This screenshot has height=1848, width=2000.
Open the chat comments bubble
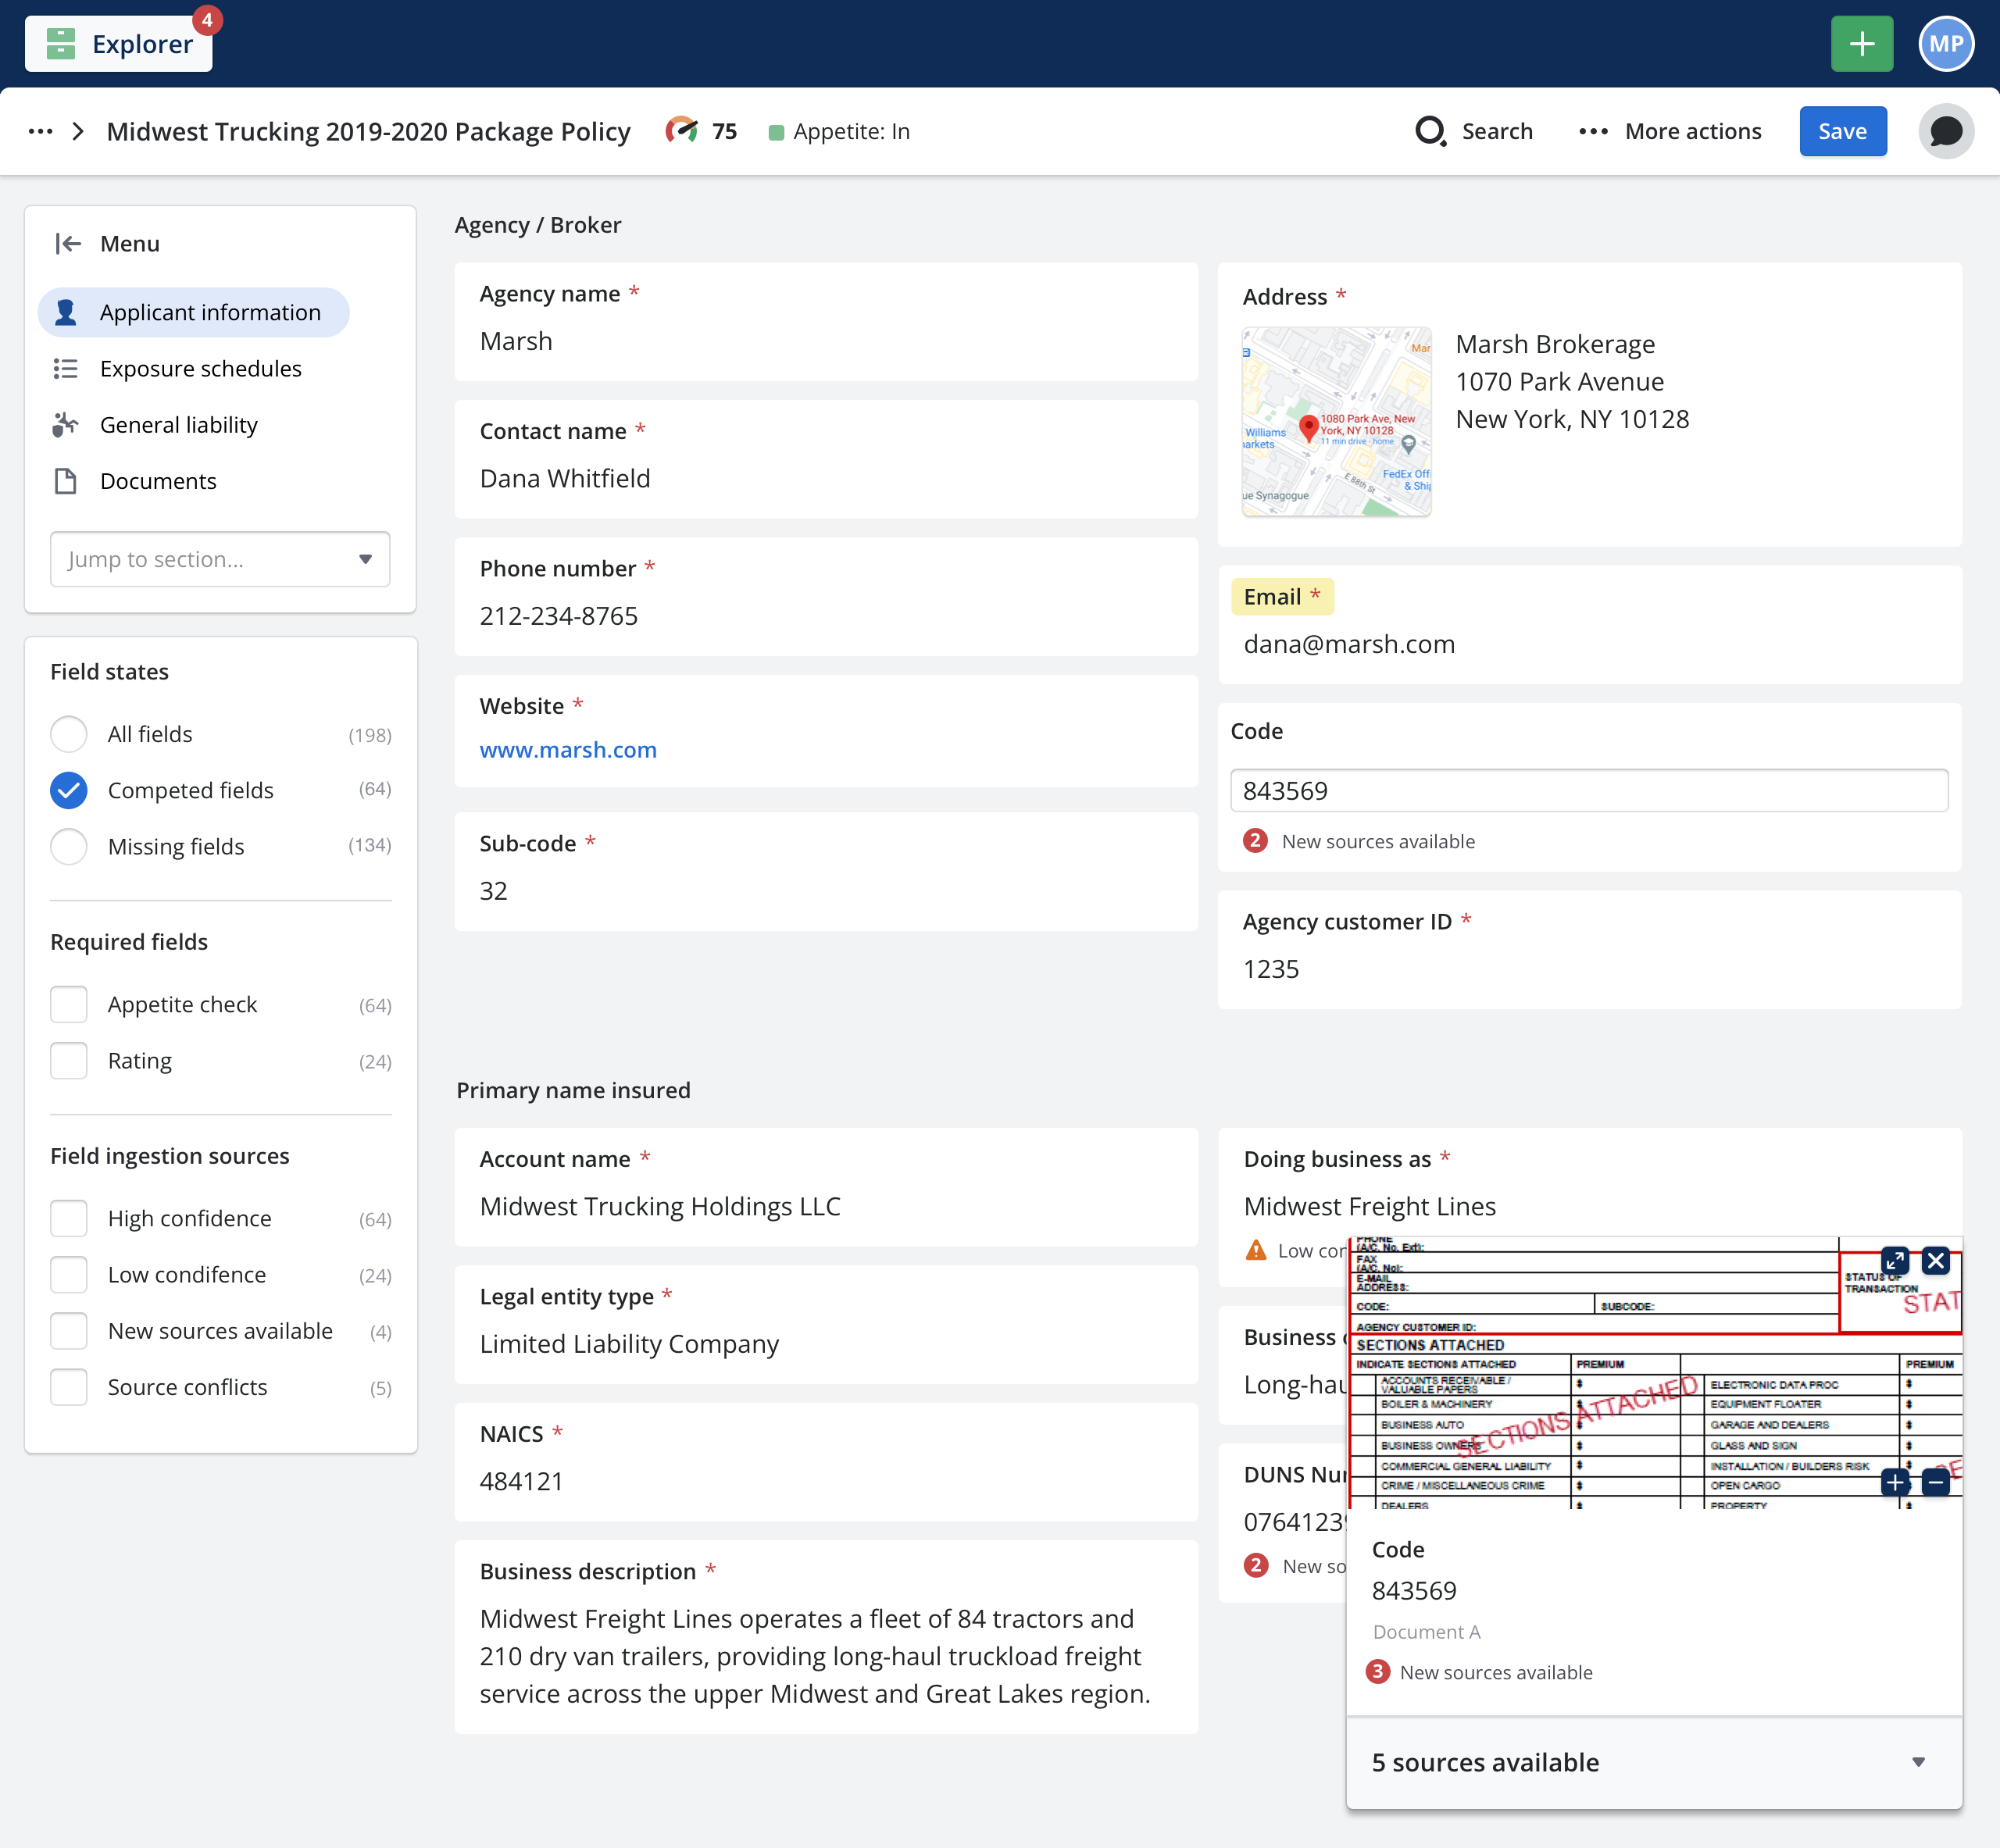[1945, 131]
